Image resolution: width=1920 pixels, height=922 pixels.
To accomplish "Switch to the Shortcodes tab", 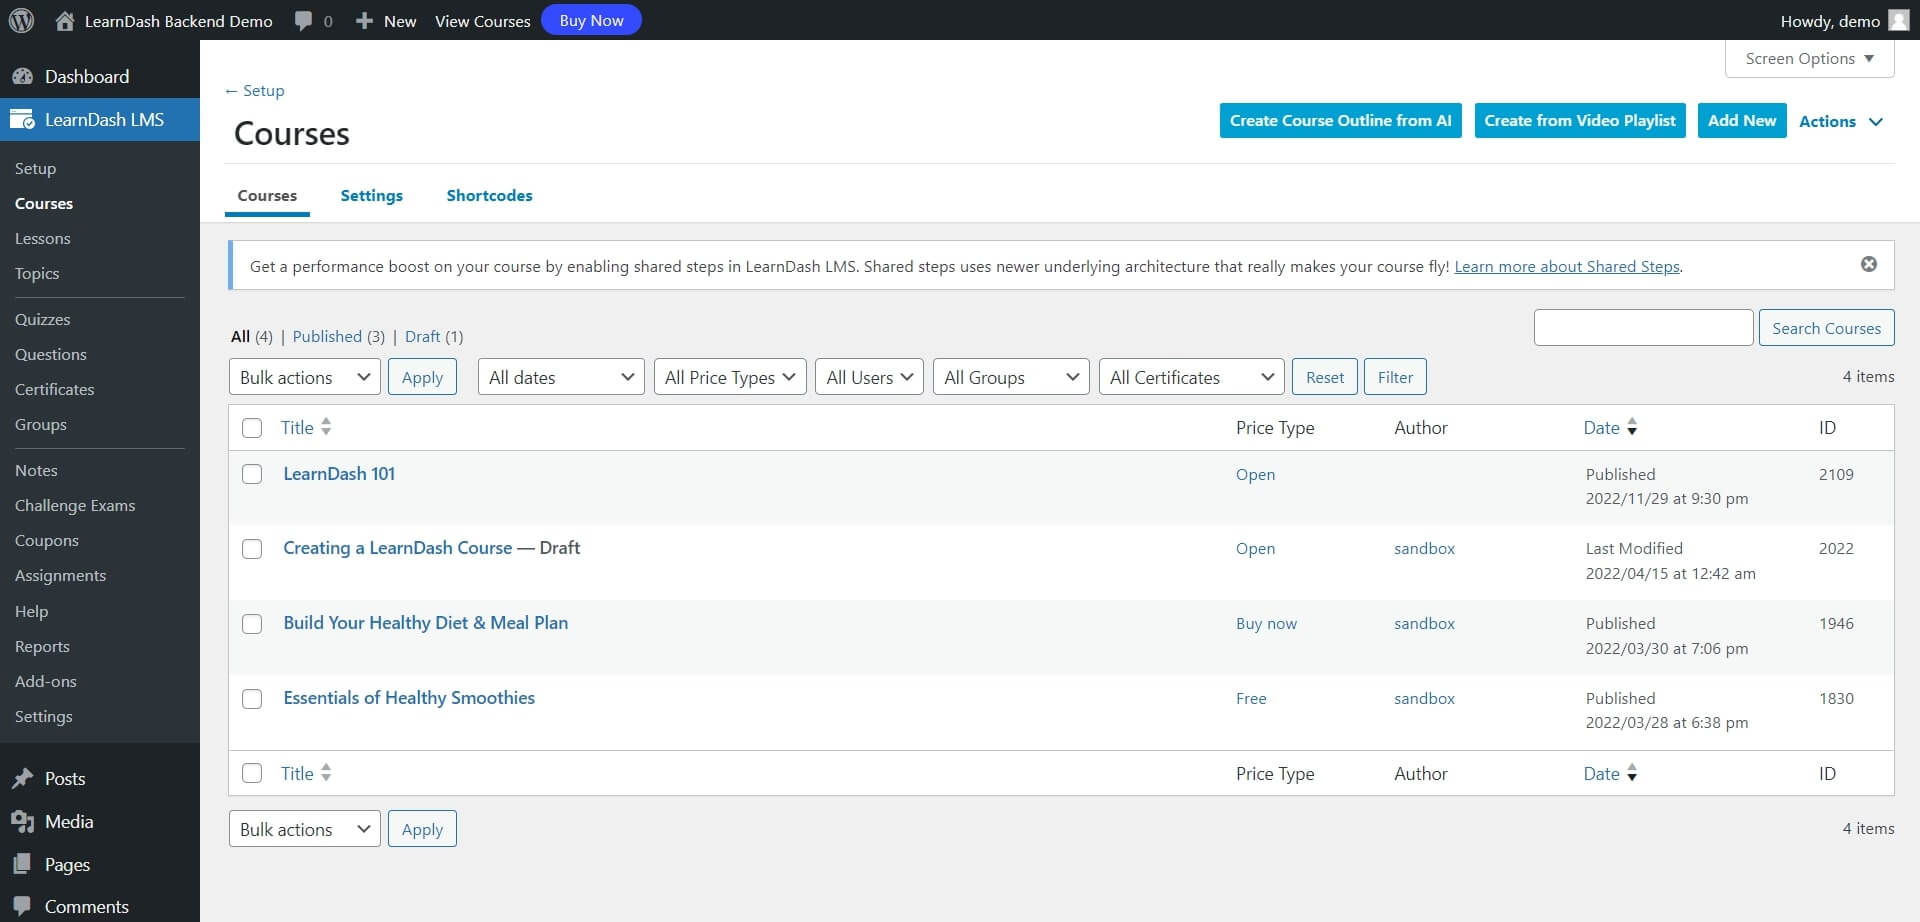I will tap(489, 196).
